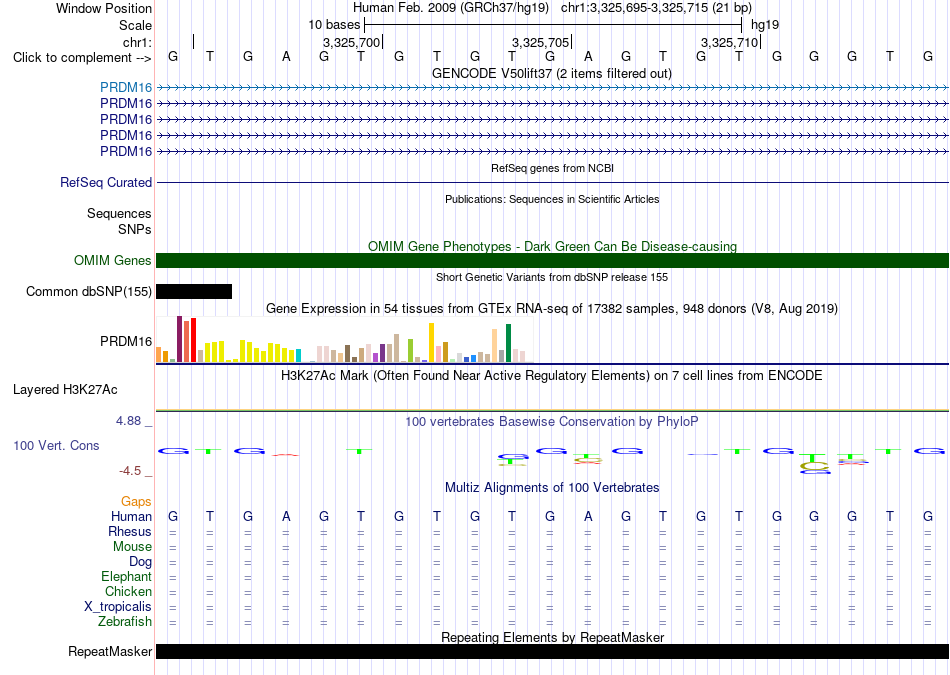Click the Common dbSNP(155) label
The image size is (950, 675).
click(x=89, y=291)
